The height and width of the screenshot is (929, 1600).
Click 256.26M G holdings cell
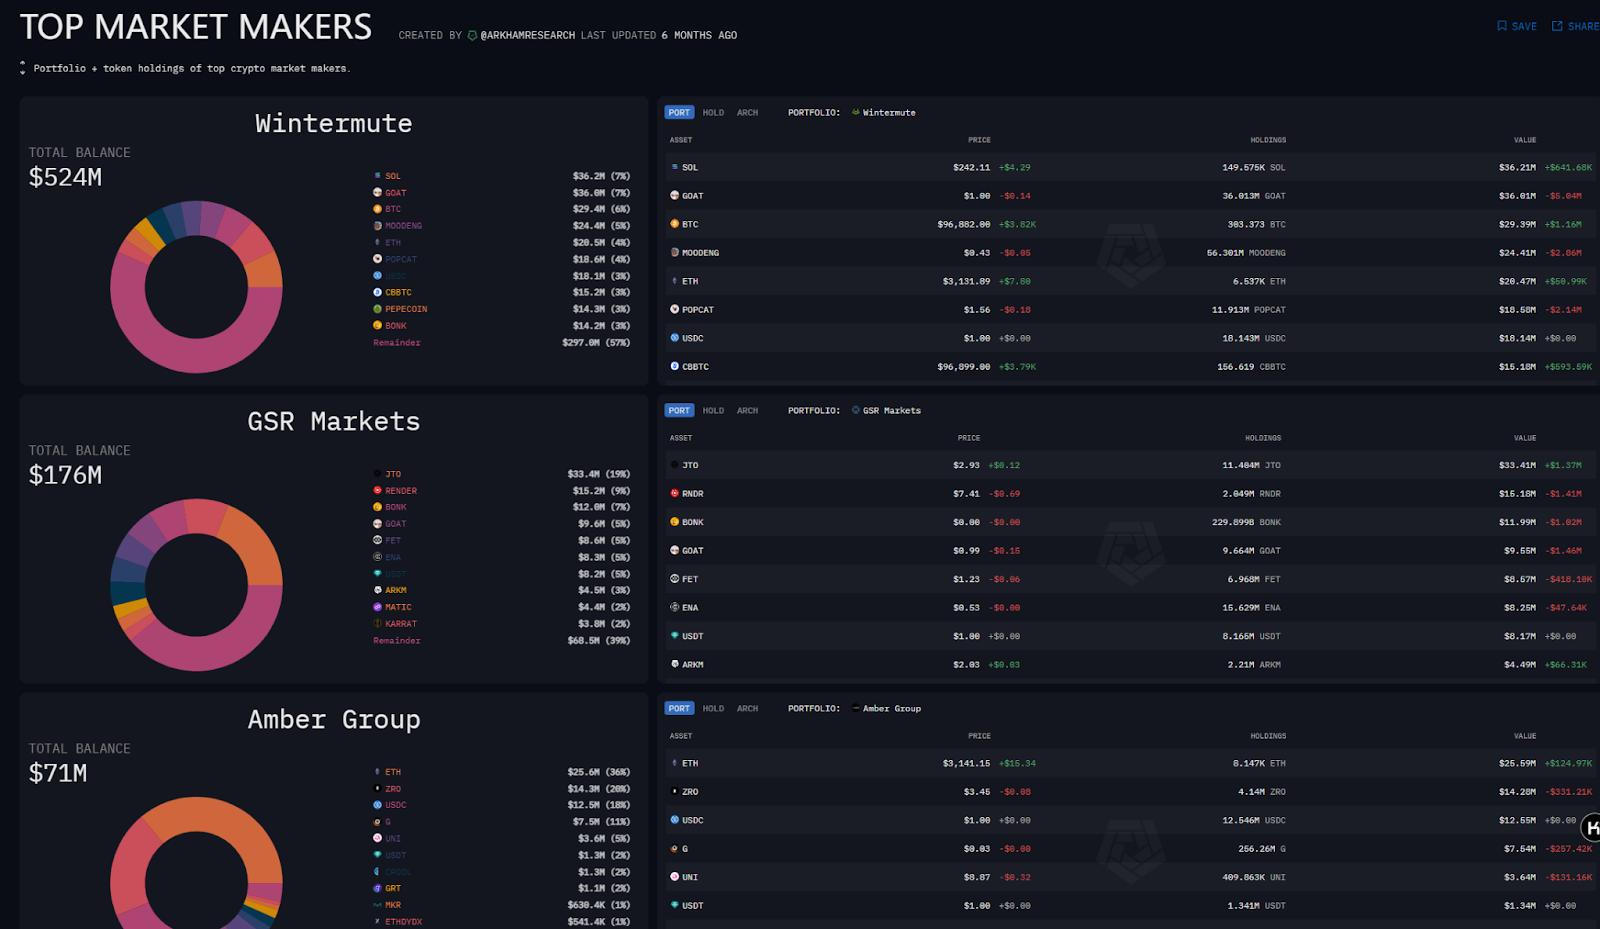[x=1262, y=848]
